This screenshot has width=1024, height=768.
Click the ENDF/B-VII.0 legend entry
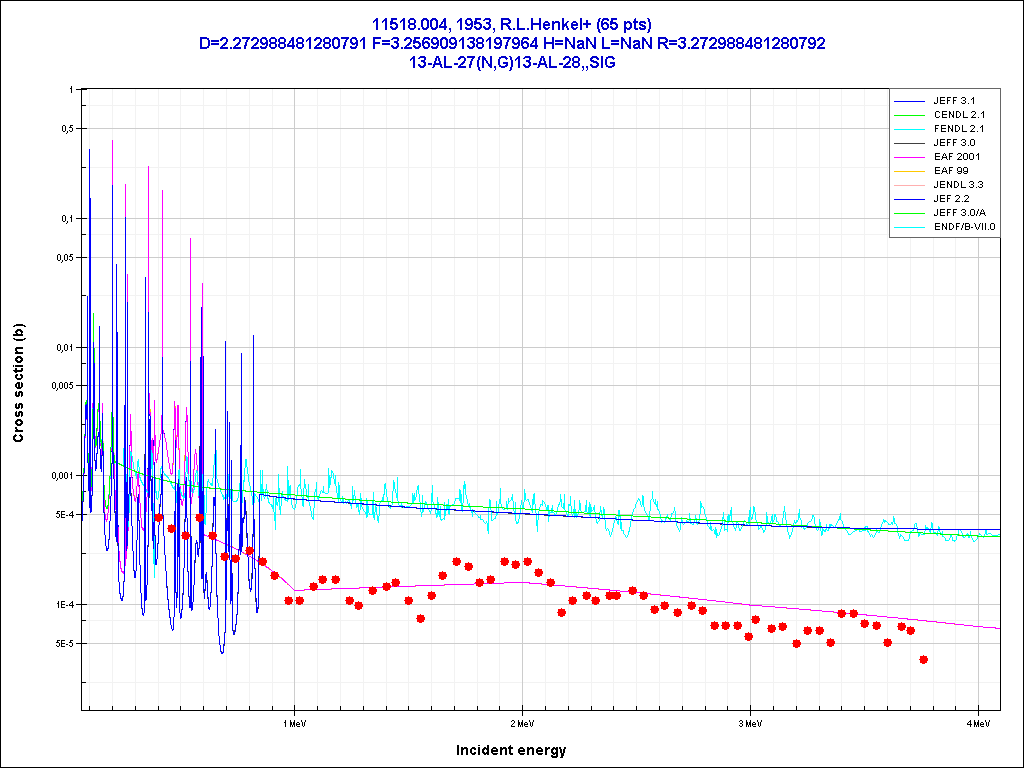click(x=960, y=227)
